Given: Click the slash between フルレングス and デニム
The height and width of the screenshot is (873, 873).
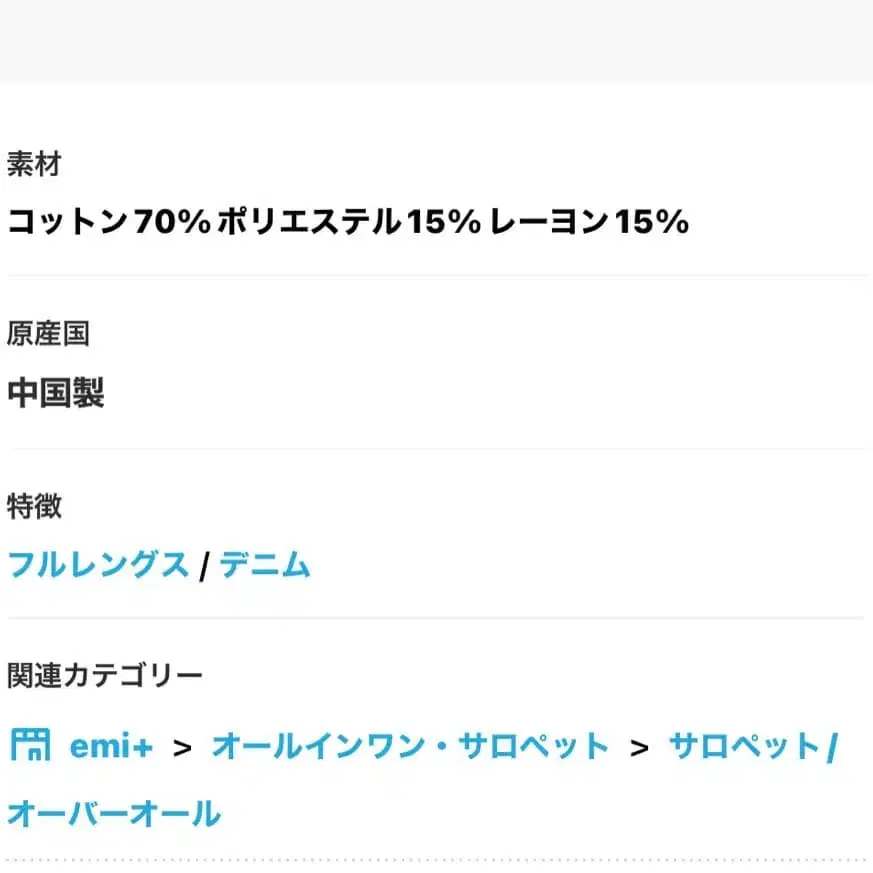Looking at the screenshot, I should point(204,565).
